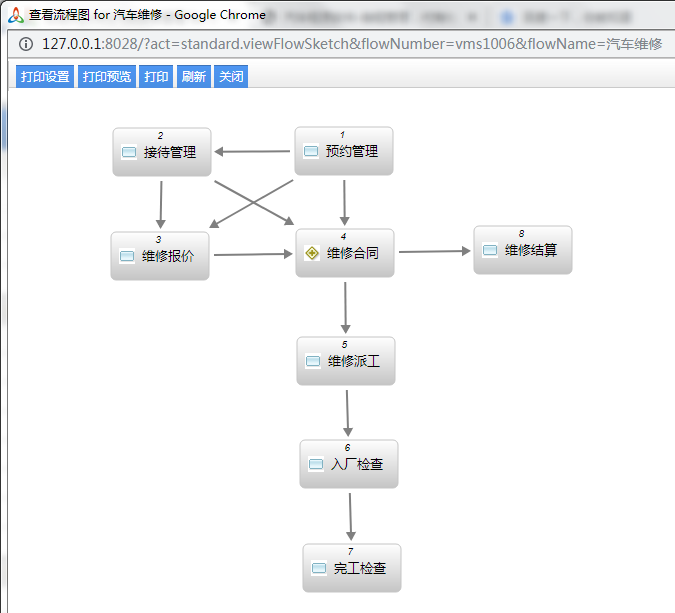
Task: Click the 维修结算 node icon
Action: coord(490,251)
